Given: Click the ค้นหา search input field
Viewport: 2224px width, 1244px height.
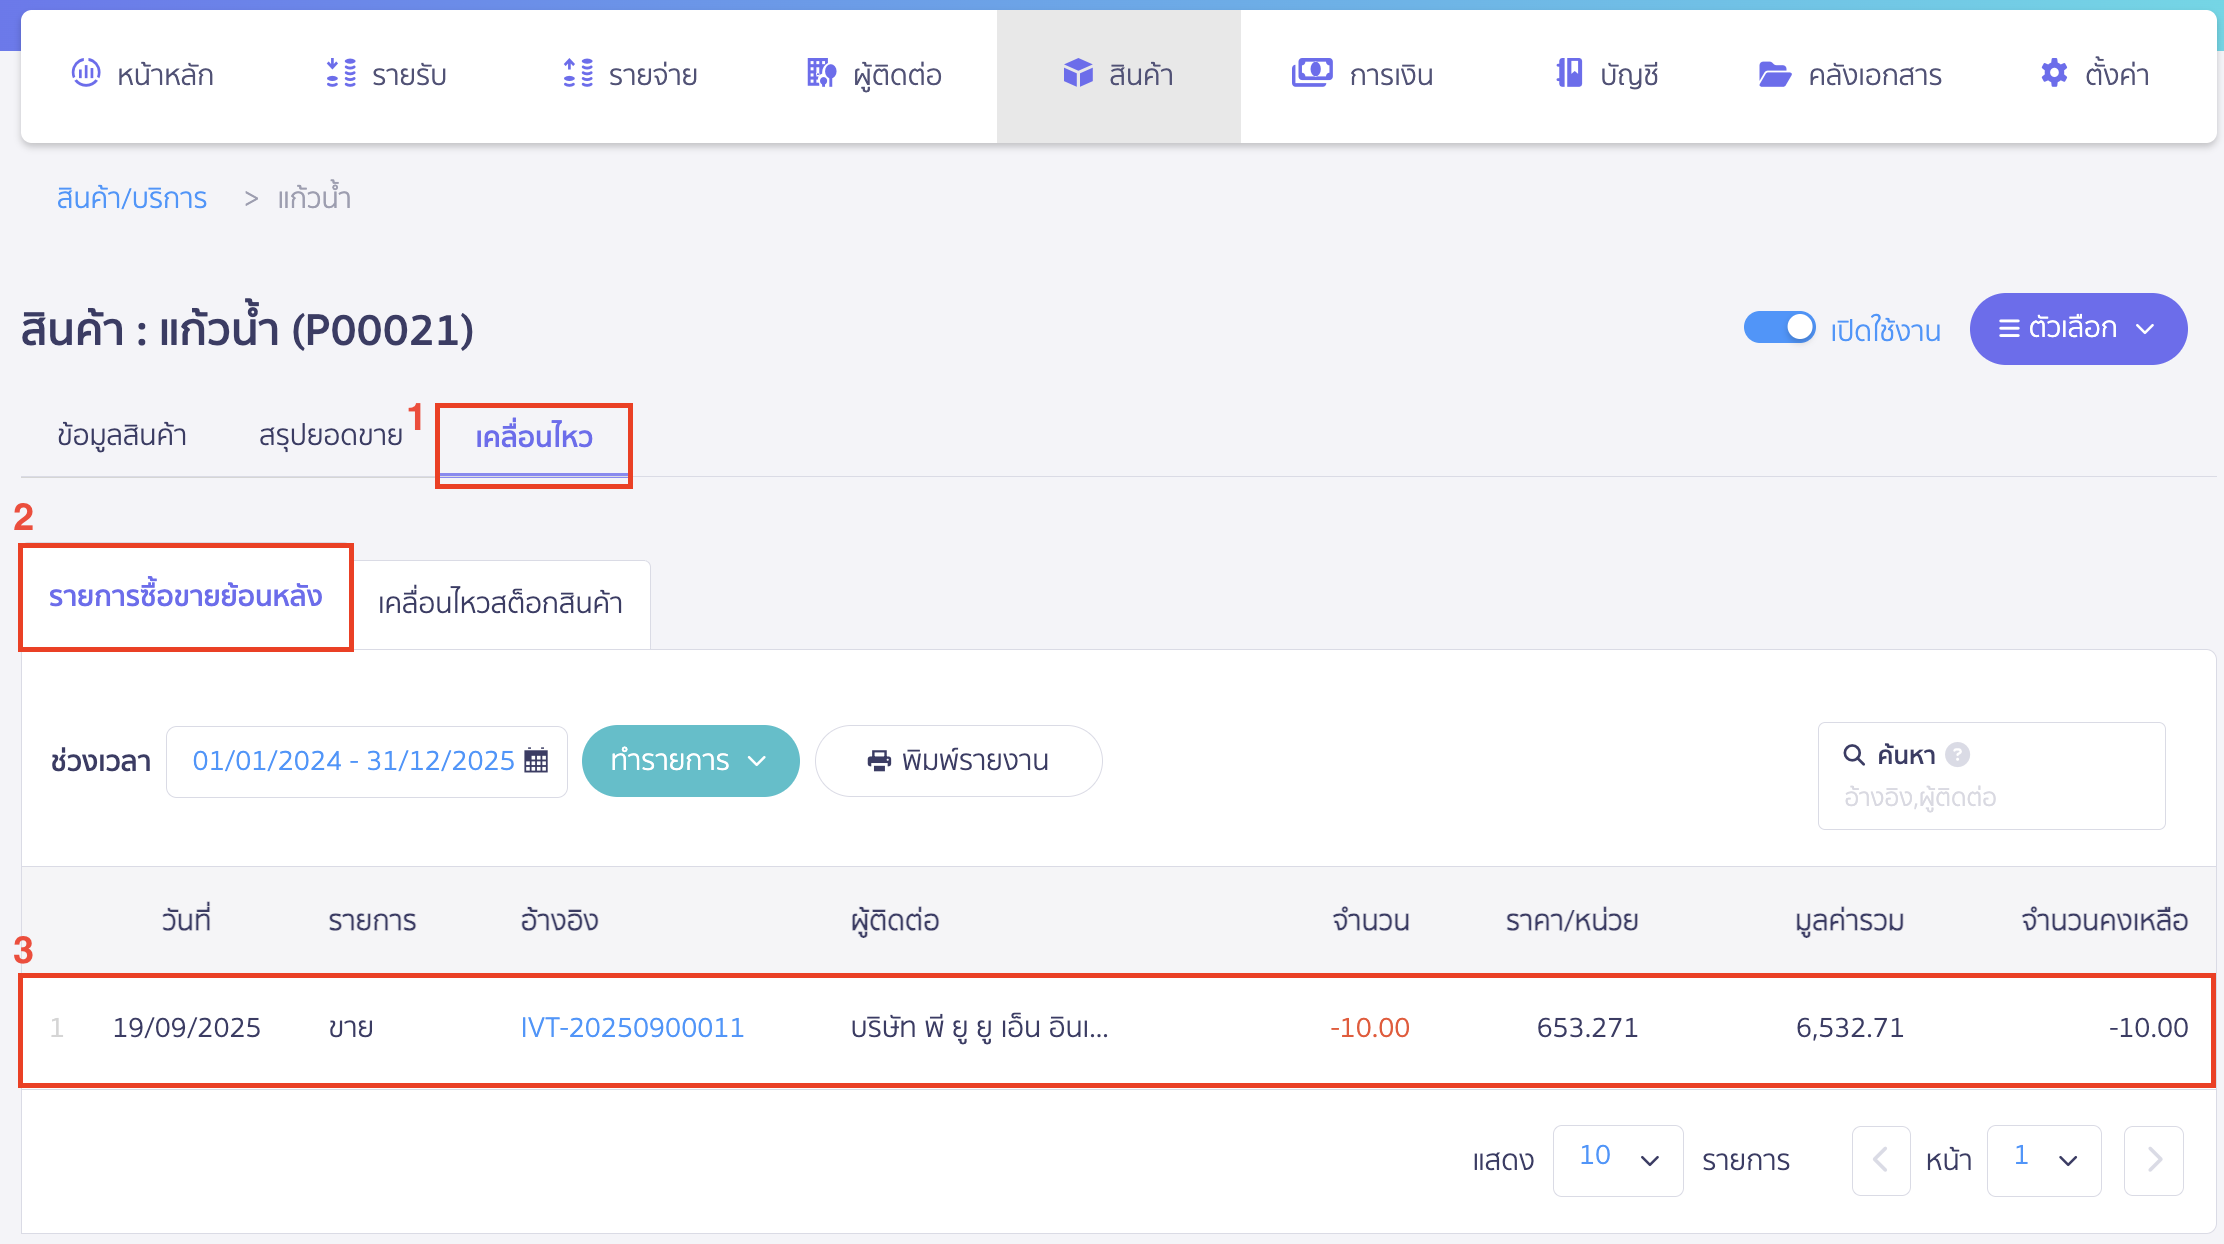Looking at the screenshot, I should [1990, 798].
